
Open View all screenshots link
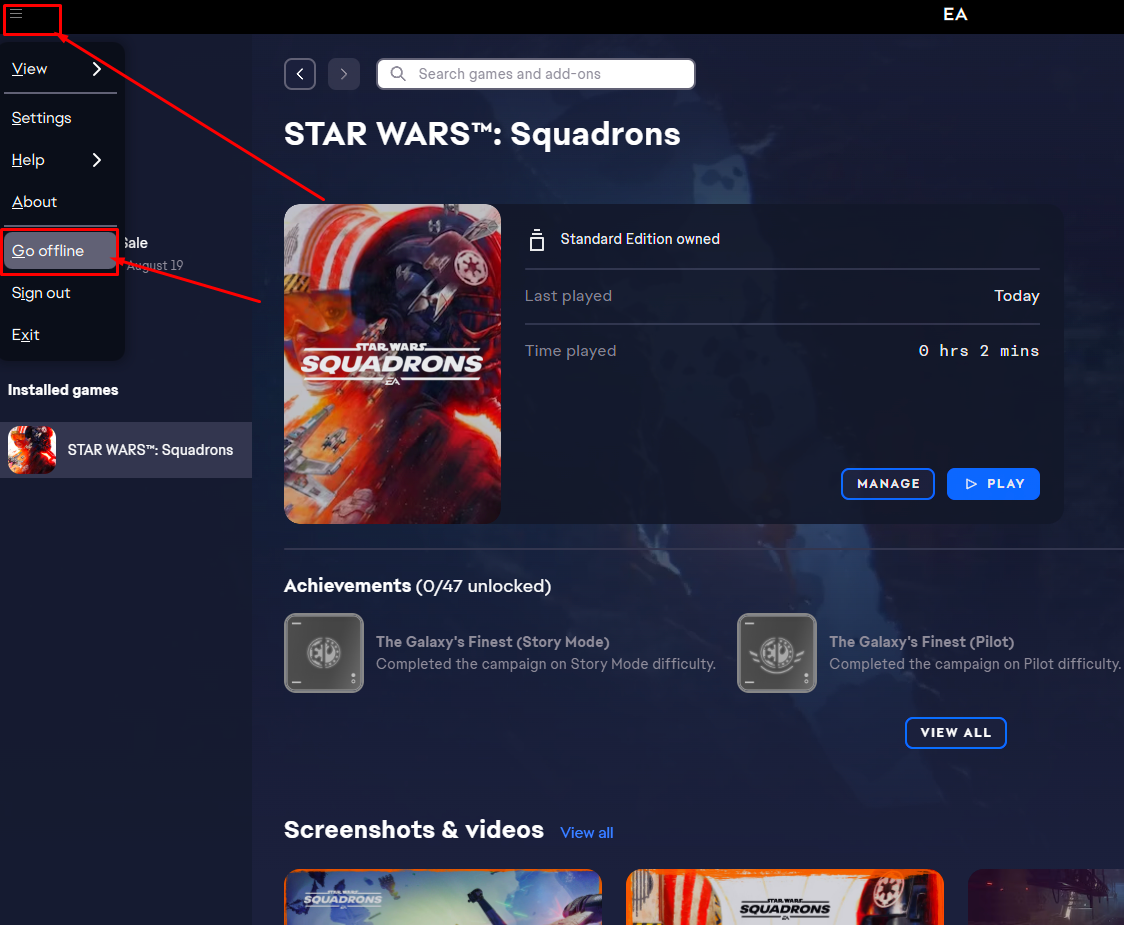click(x=586, y=832)
